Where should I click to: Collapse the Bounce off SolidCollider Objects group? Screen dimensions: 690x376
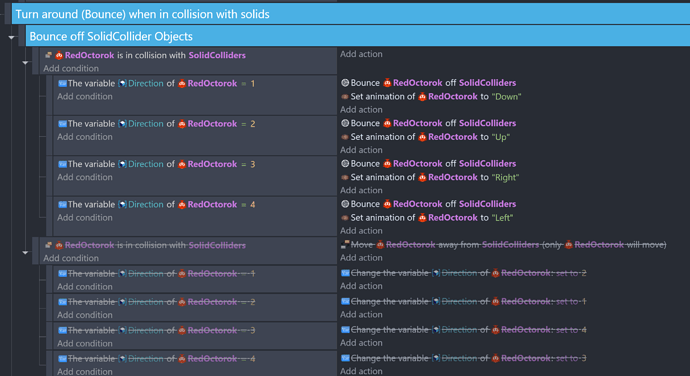point(11,37)
